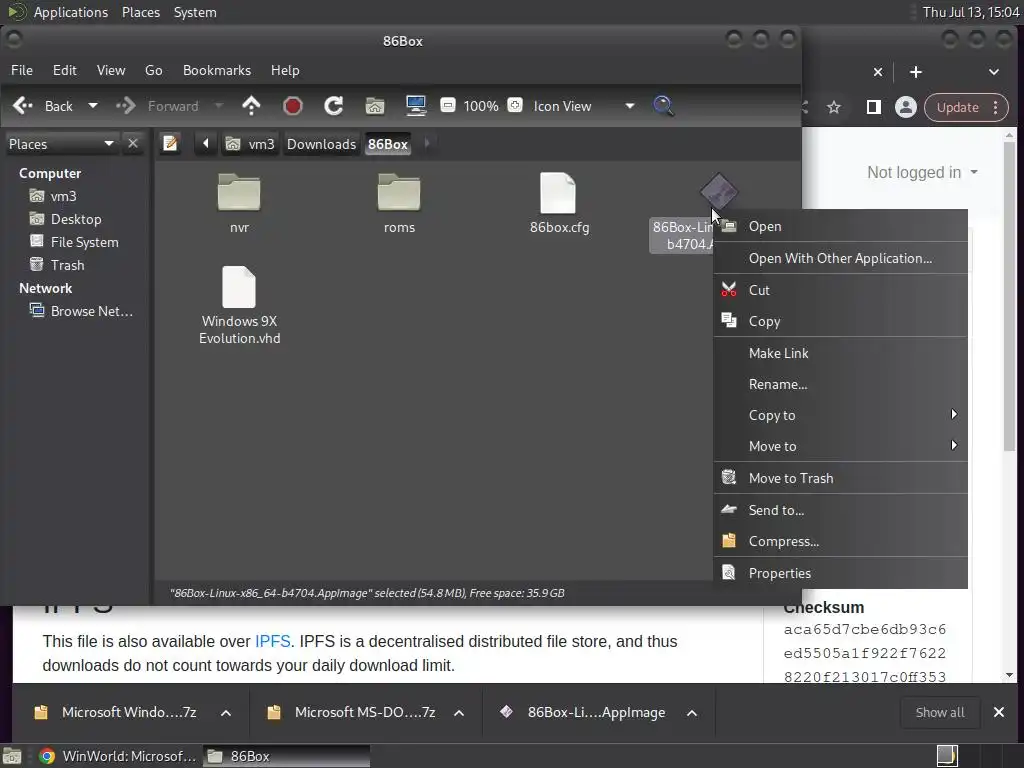Open File System in sidebar
Viewport: 1024px width, 768px height.
click(x=84, y=242)
